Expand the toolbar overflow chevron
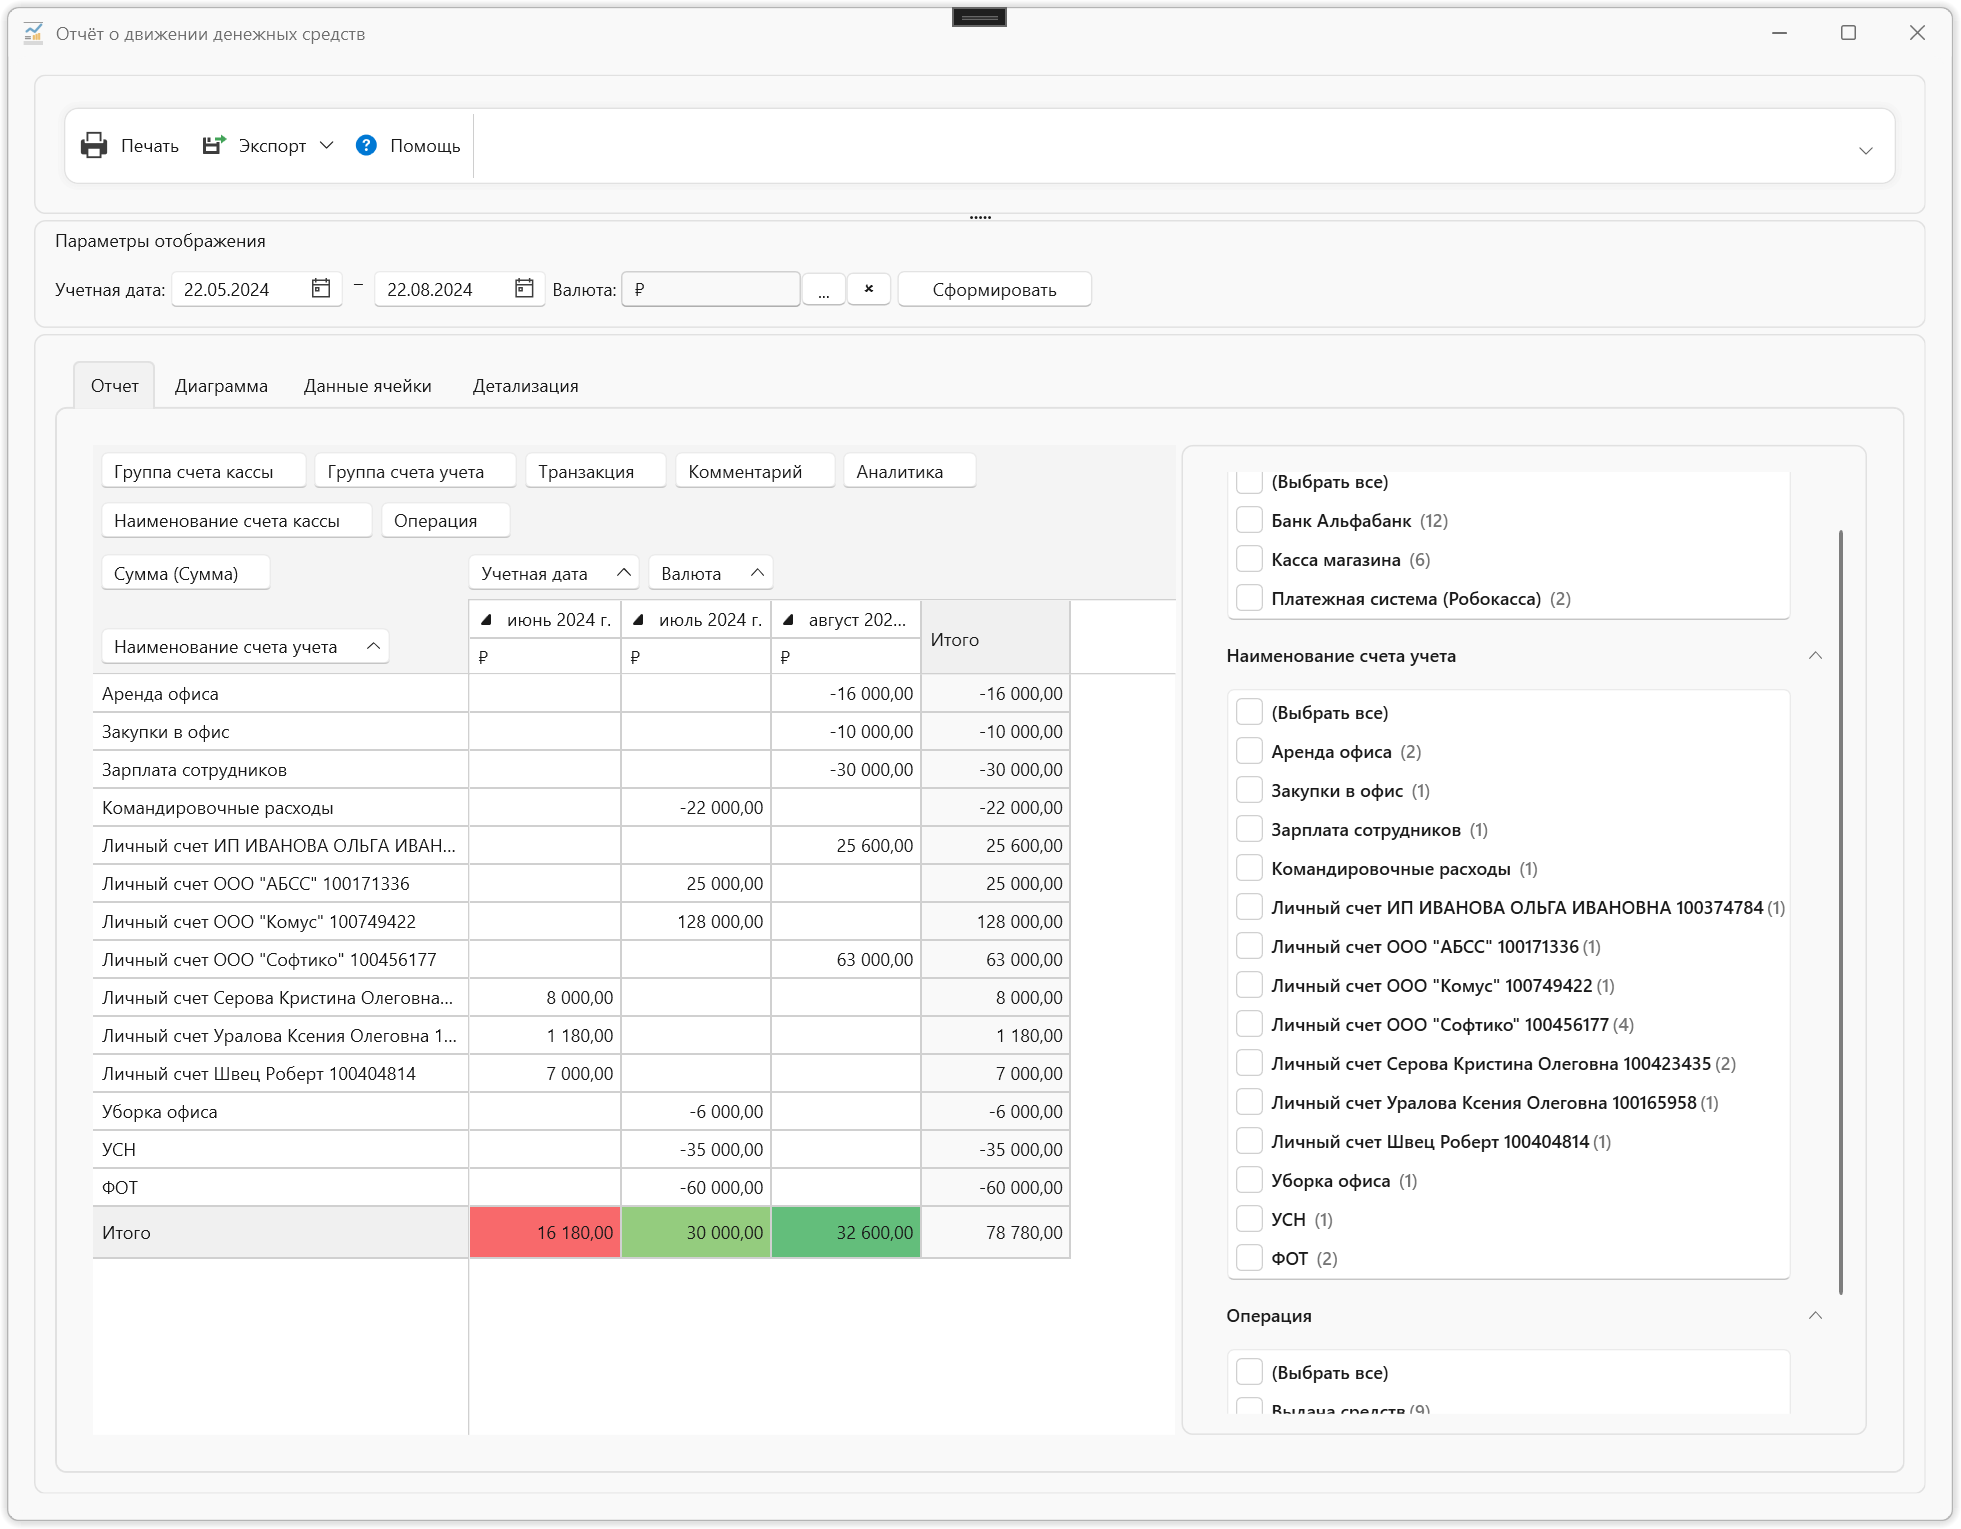Image resolution: width=1961 pixels, height=1529 pixels. (1865, 151)
